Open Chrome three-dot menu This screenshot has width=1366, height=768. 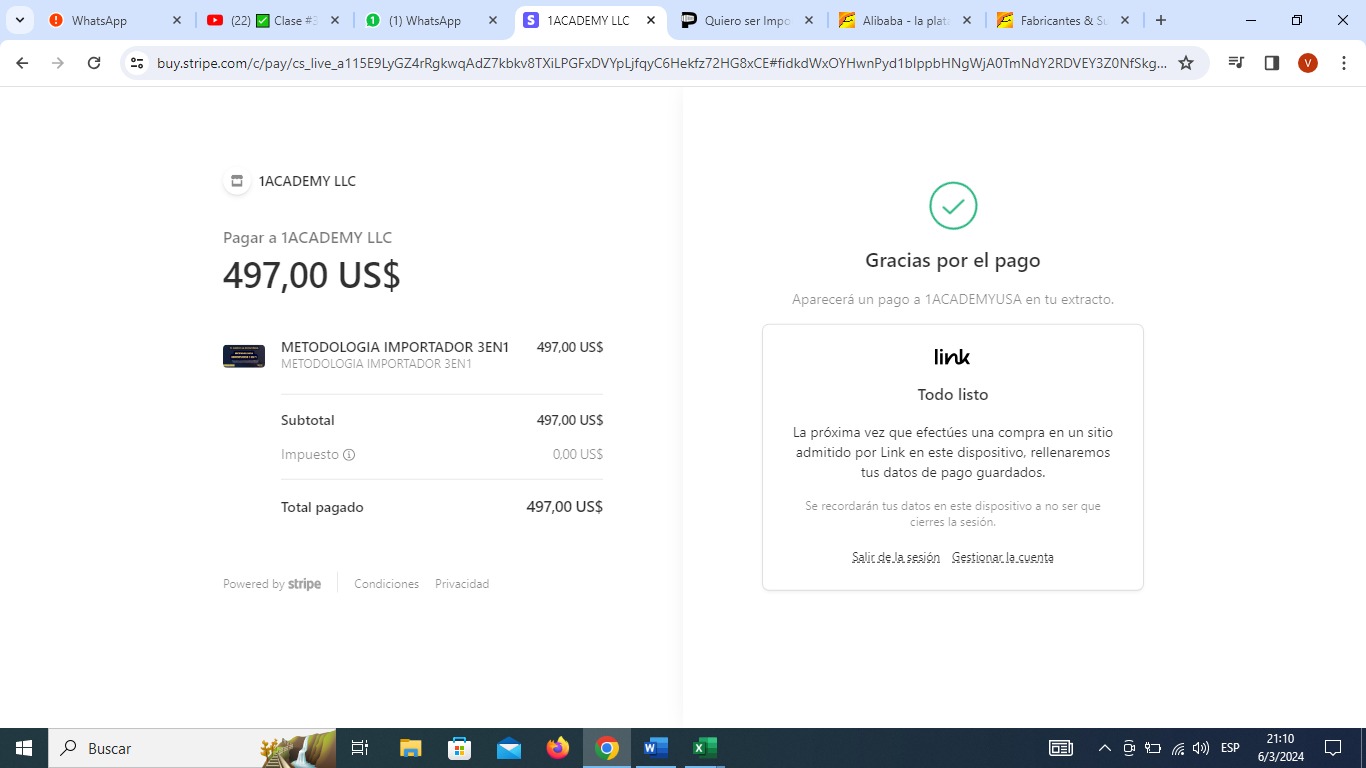1344,63
